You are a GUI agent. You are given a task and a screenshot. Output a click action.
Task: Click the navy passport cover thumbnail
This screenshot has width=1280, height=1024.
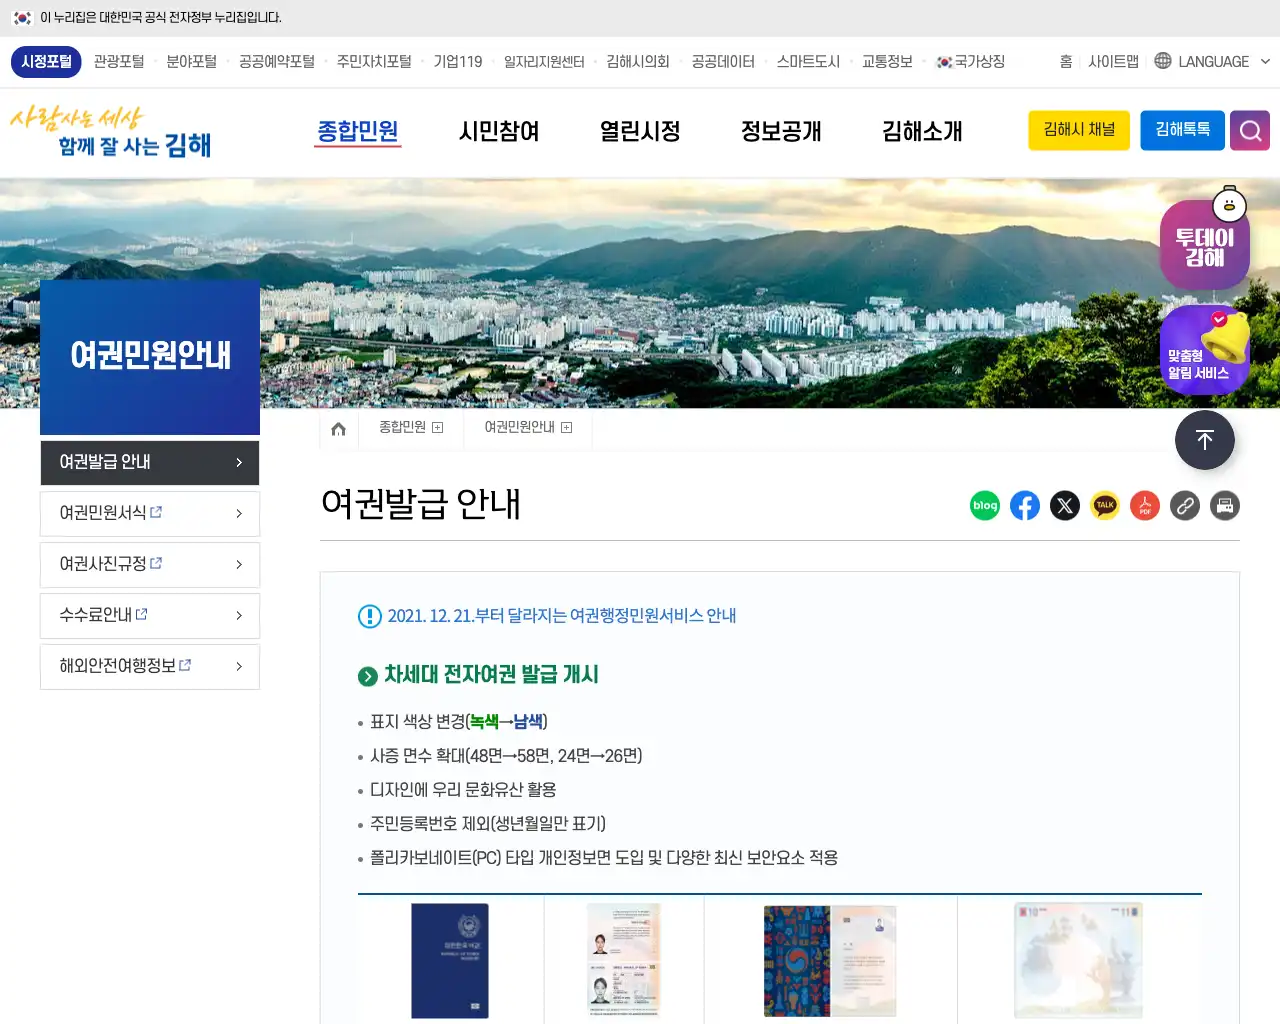[x=450, y=961]
